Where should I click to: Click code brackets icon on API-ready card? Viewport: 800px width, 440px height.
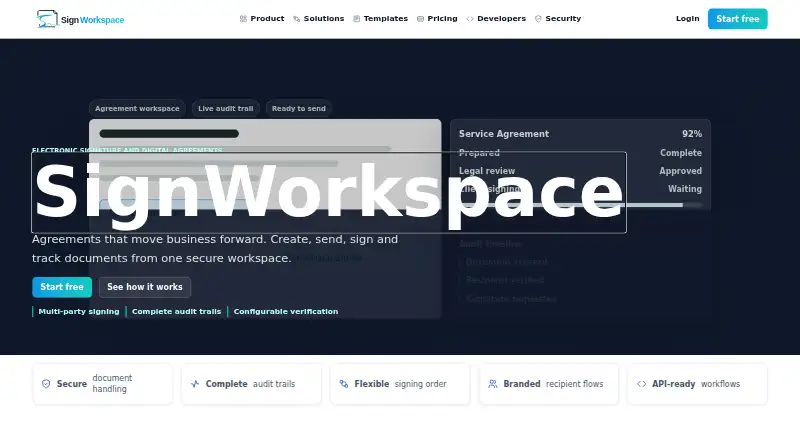pos(641,384)
